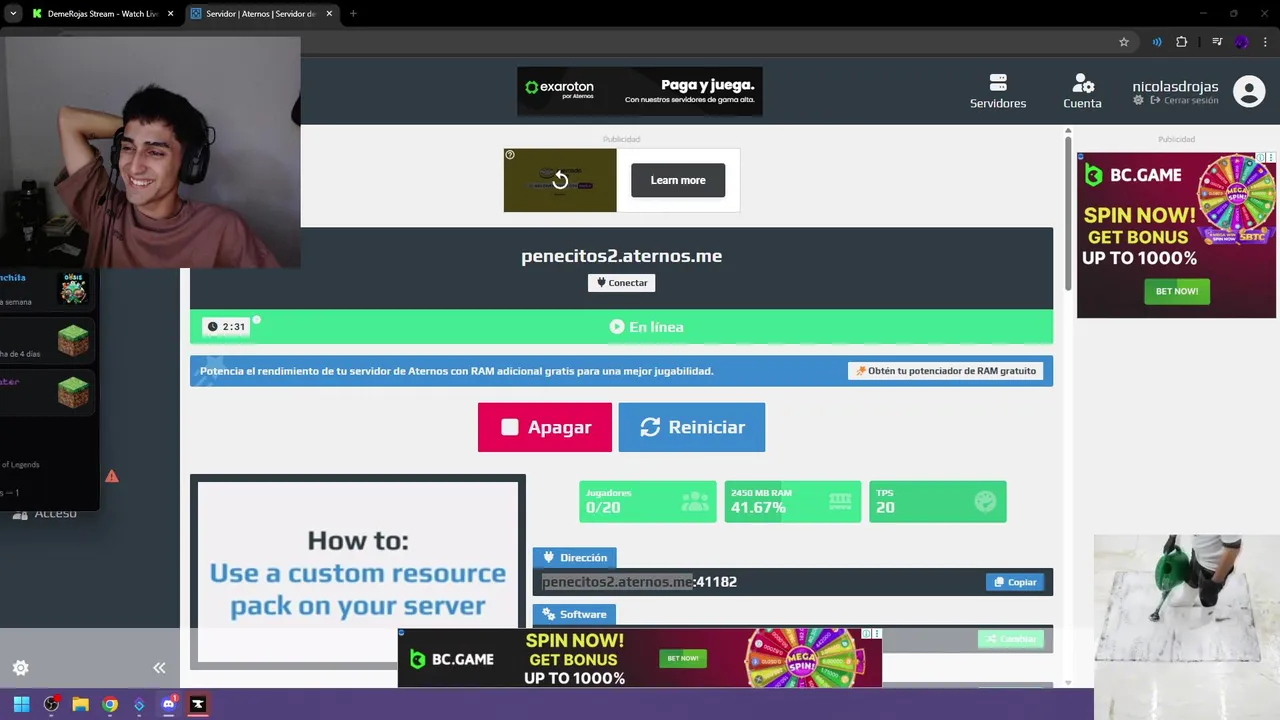Click Learn more in the ad
Viewport: 1280px width, 720px height.
click(x=678, y=180)
